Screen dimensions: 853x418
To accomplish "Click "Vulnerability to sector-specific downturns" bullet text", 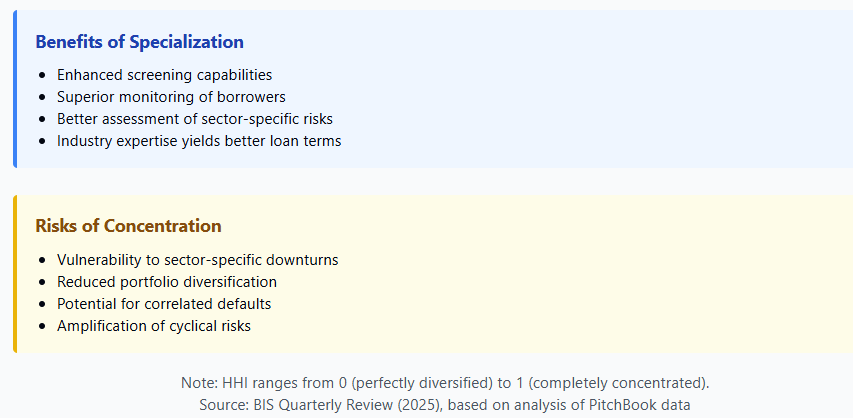I will coord(197,260).
